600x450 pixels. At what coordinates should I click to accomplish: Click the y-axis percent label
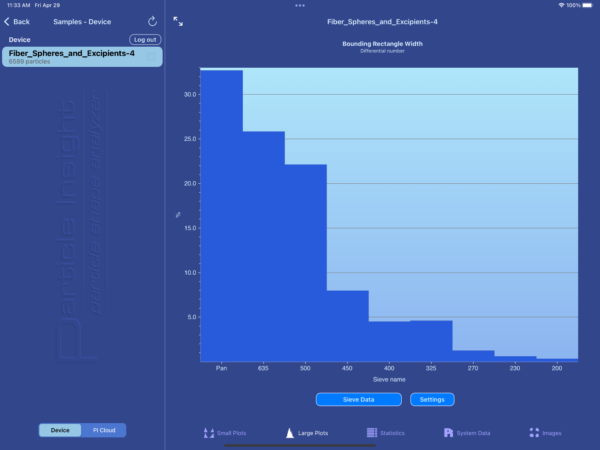coord(179,214)
